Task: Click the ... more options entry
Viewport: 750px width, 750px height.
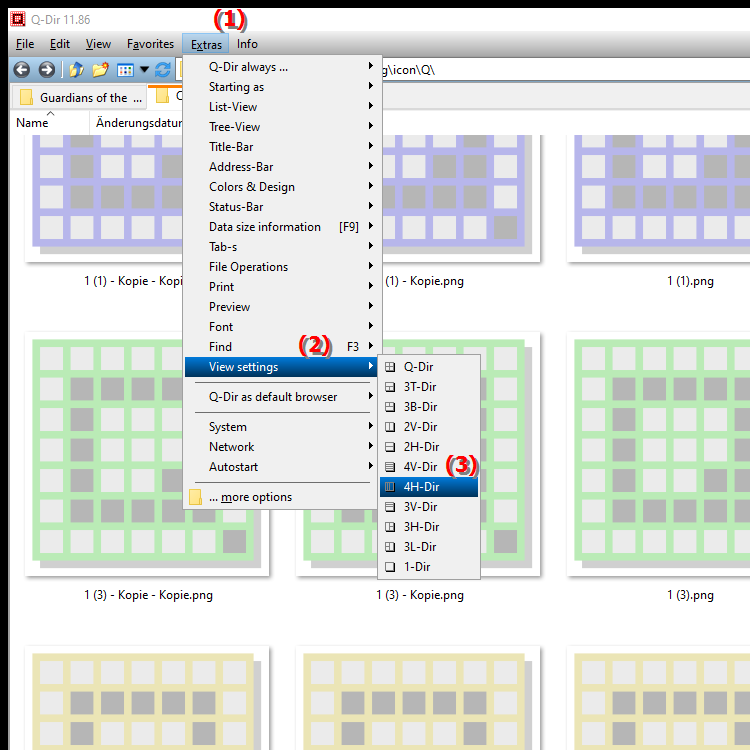Action: (x=283, y=497)
